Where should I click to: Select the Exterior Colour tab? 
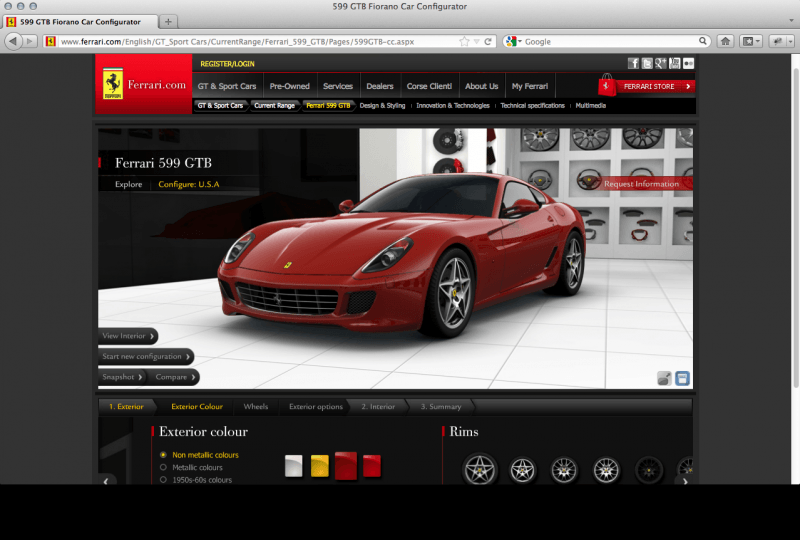coord(197,406)
